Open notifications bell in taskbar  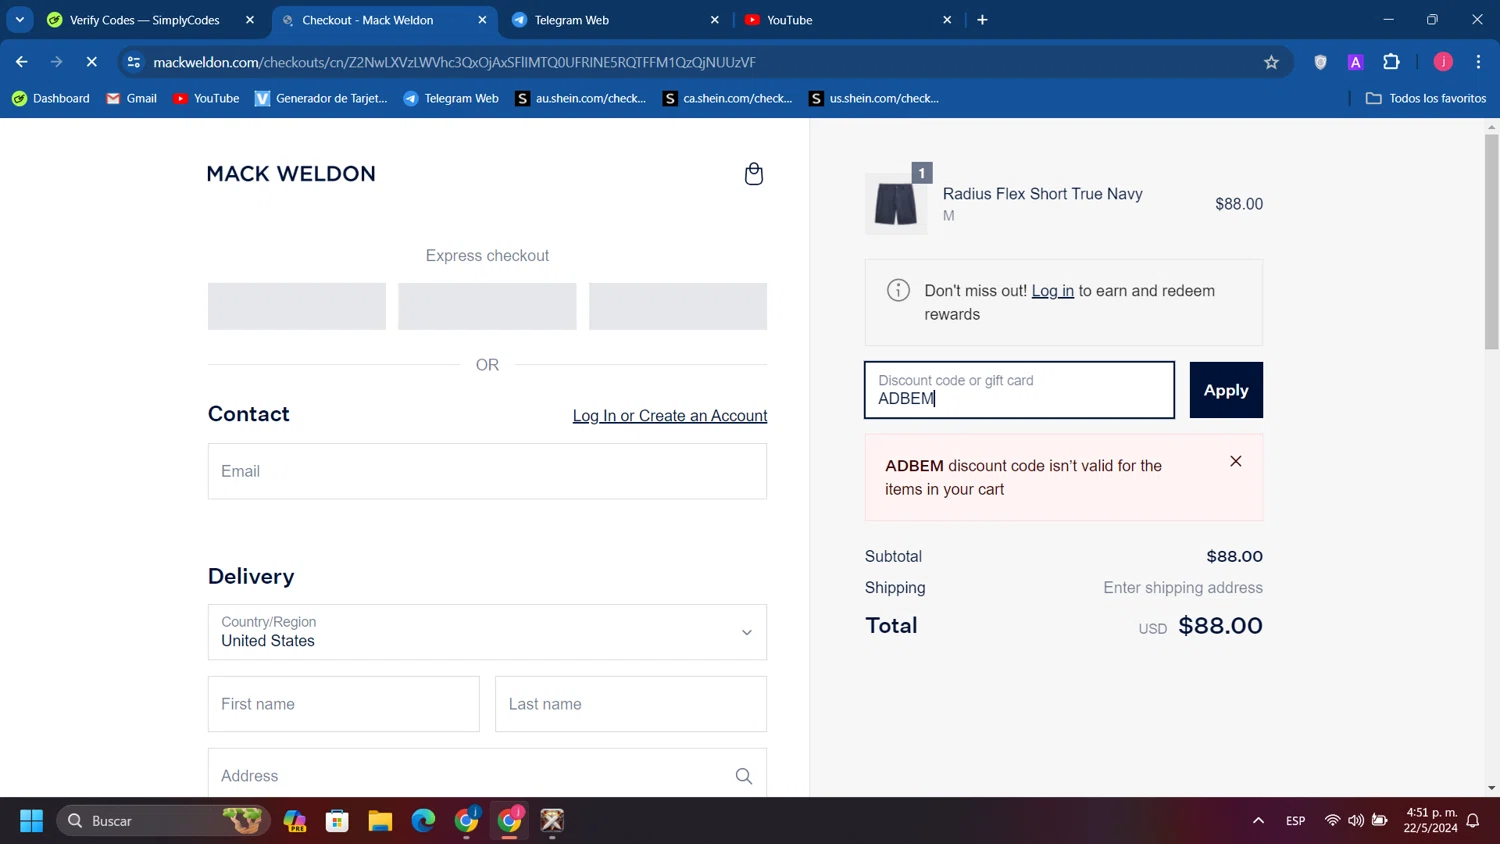coord(1473,821)
